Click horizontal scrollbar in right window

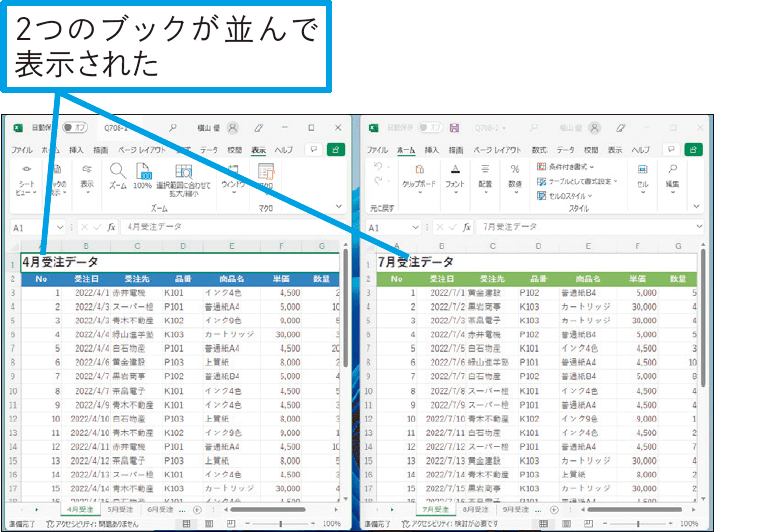tap(635, 510)
